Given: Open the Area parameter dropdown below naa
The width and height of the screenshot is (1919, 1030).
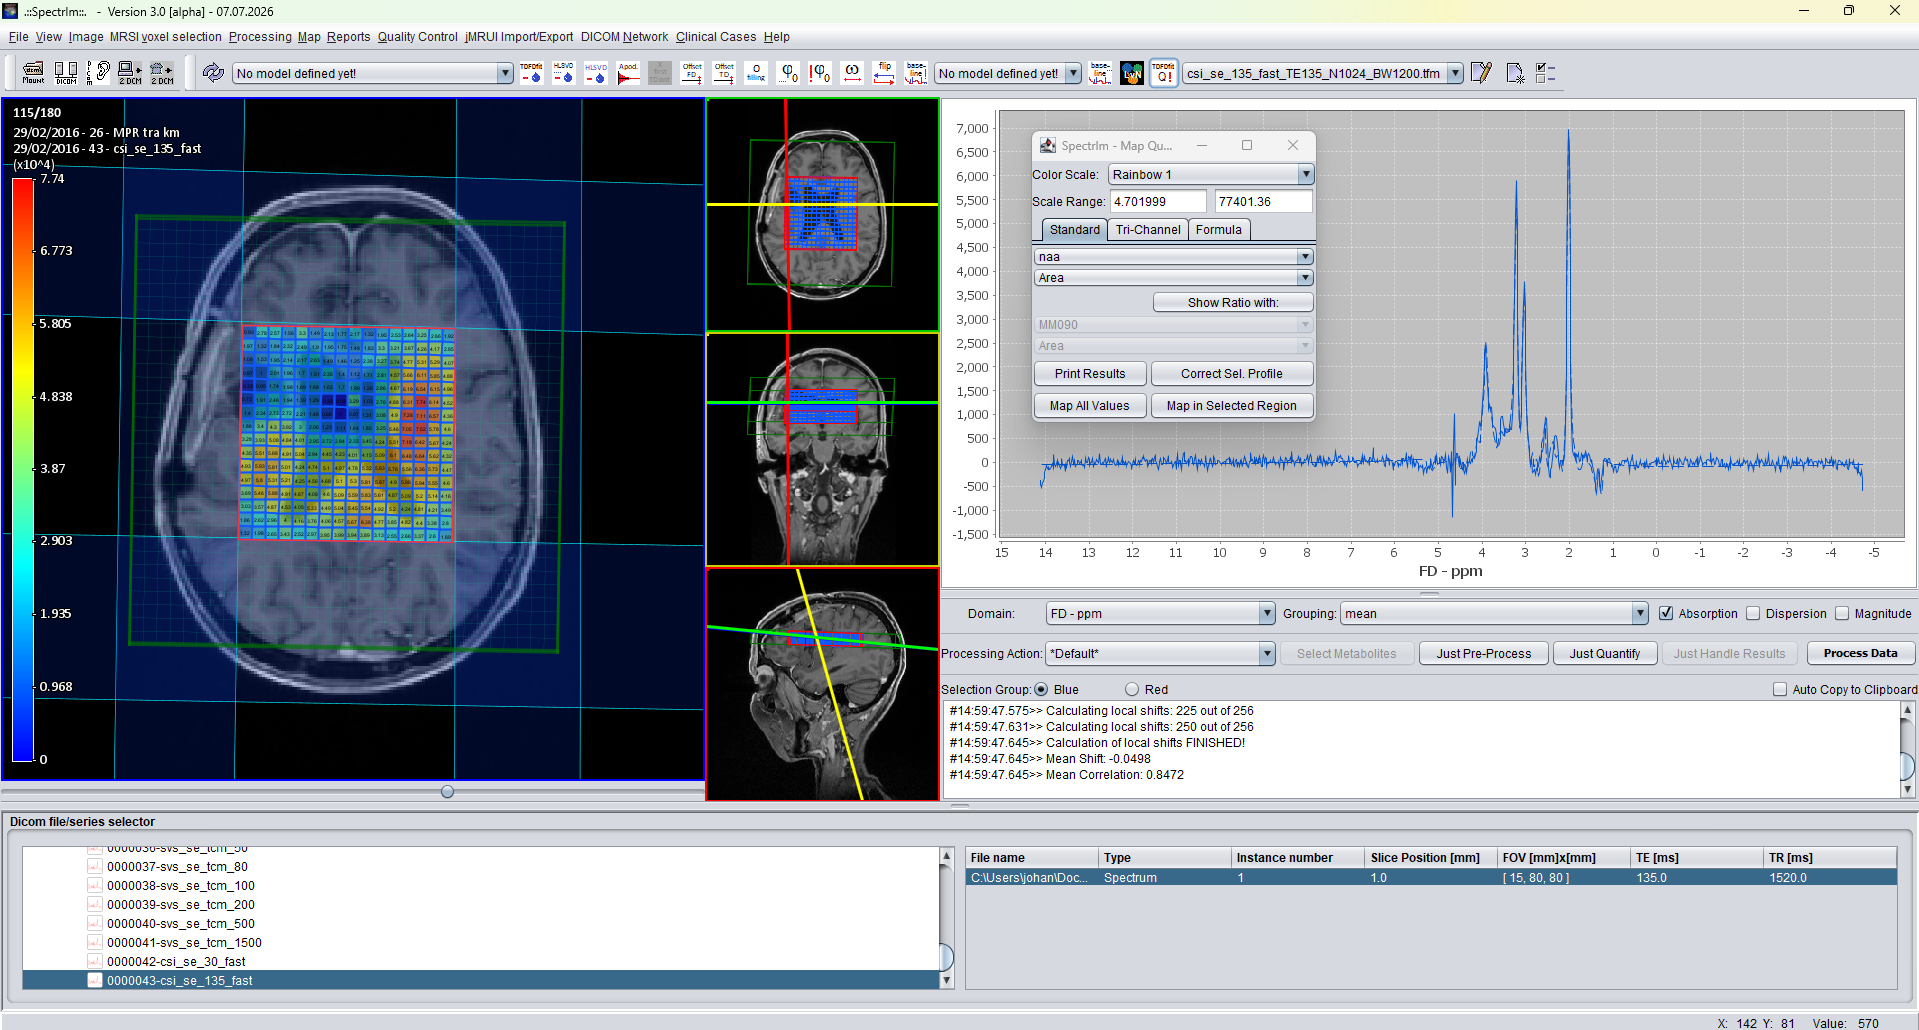Looking at the screenshot, I should (1173, 278).
